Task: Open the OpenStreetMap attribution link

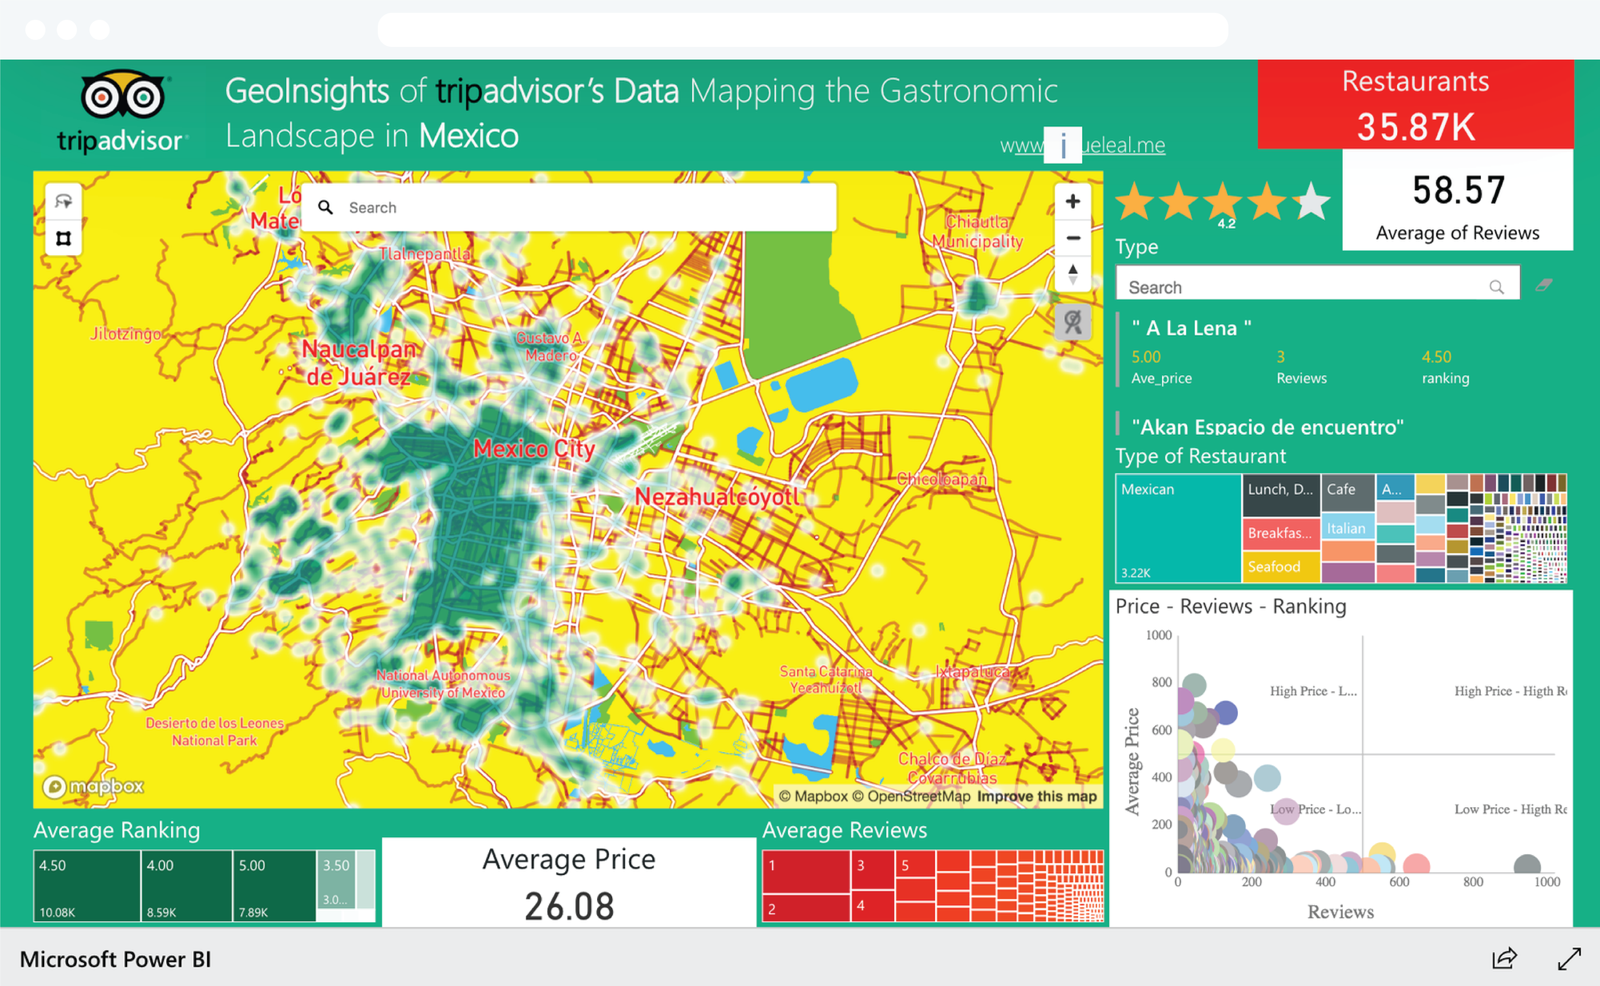Action: (x=911, y=796)
